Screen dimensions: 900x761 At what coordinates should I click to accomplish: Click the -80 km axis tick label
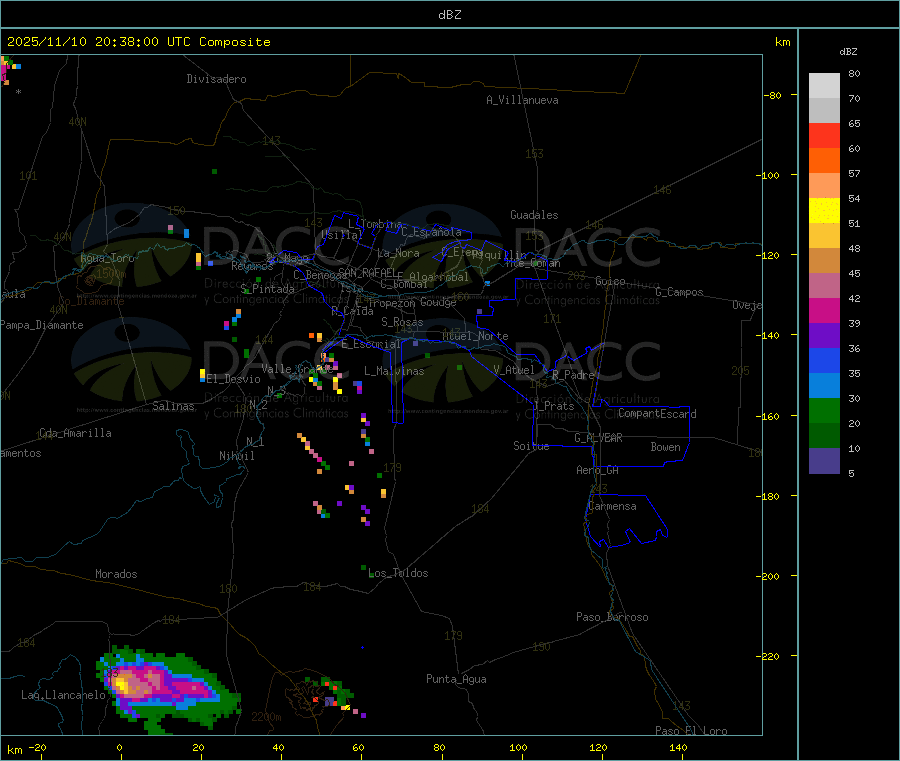773,95
